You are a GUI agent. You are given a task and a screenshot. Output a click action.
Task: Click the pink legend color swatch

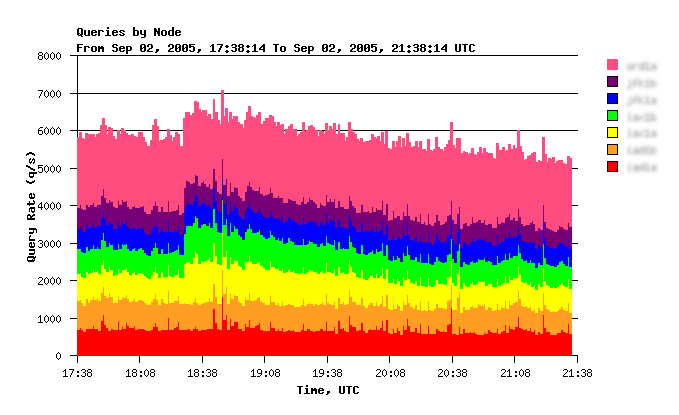pyautogui.click(x=612, y=65)
